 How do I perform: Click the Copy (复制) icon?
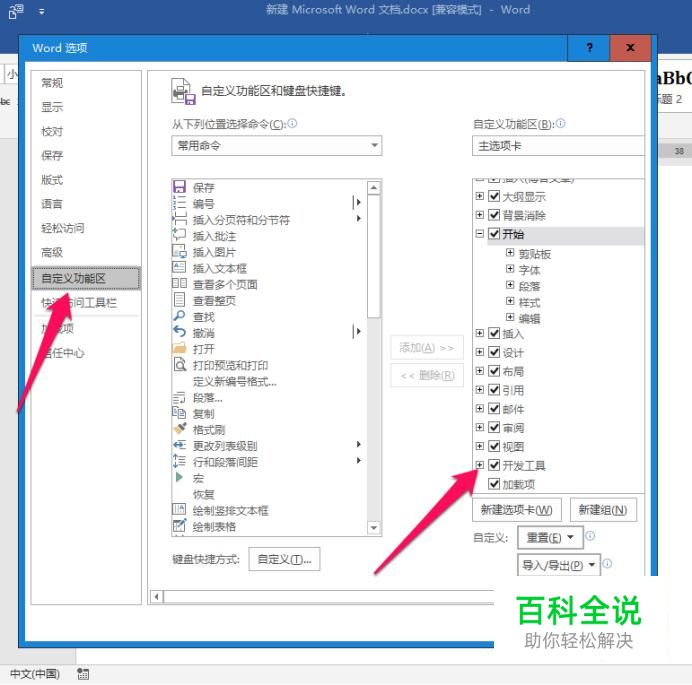tap(179, 413)
